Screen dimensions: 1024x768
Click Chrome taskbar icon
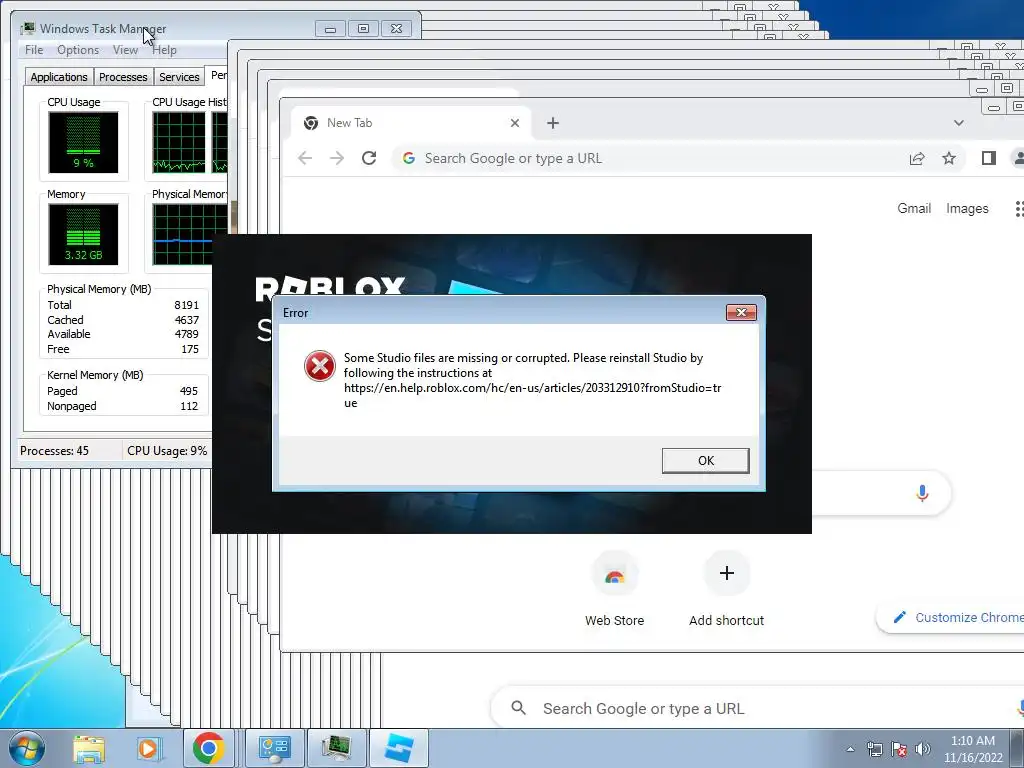tap(209, 748)
